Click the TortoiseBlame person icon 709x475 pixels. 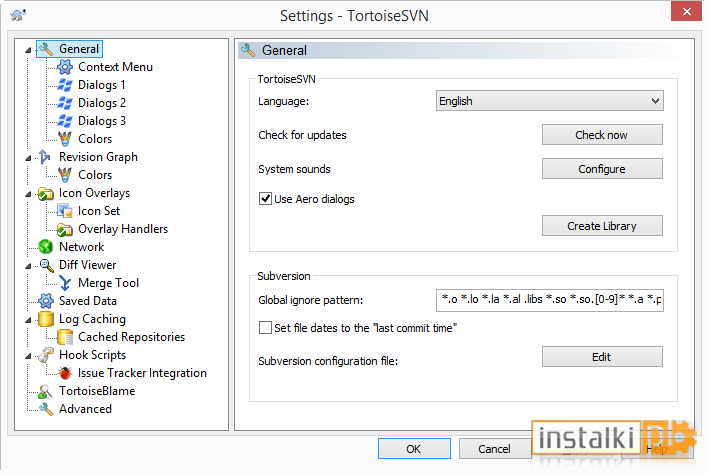(x=45, y=391)
